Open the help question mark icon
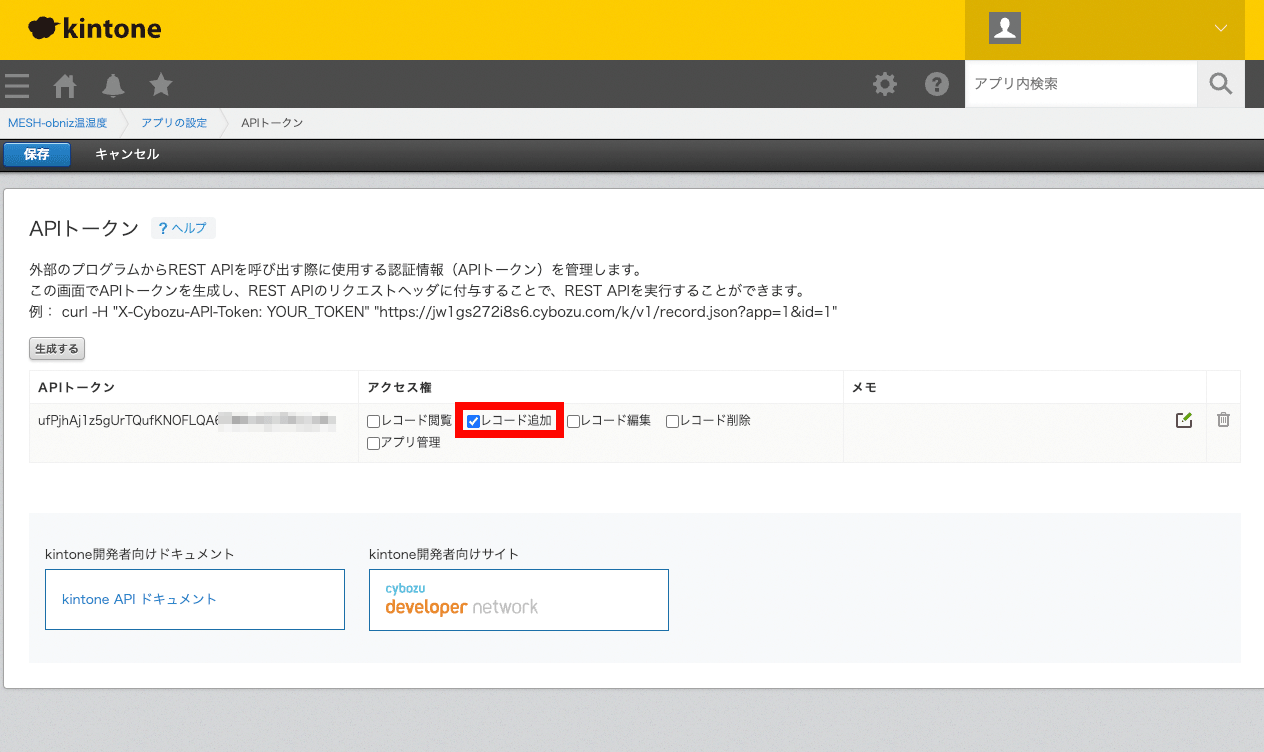1264x752 pixels. (x=937, y=84)
